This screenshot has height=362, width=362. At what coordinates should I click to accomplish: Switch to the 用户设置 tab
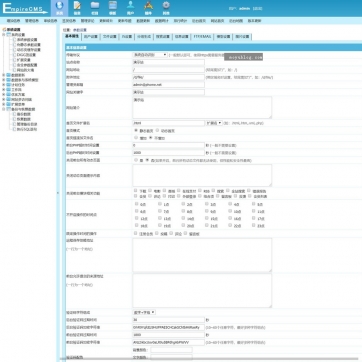tap(91, 37)
